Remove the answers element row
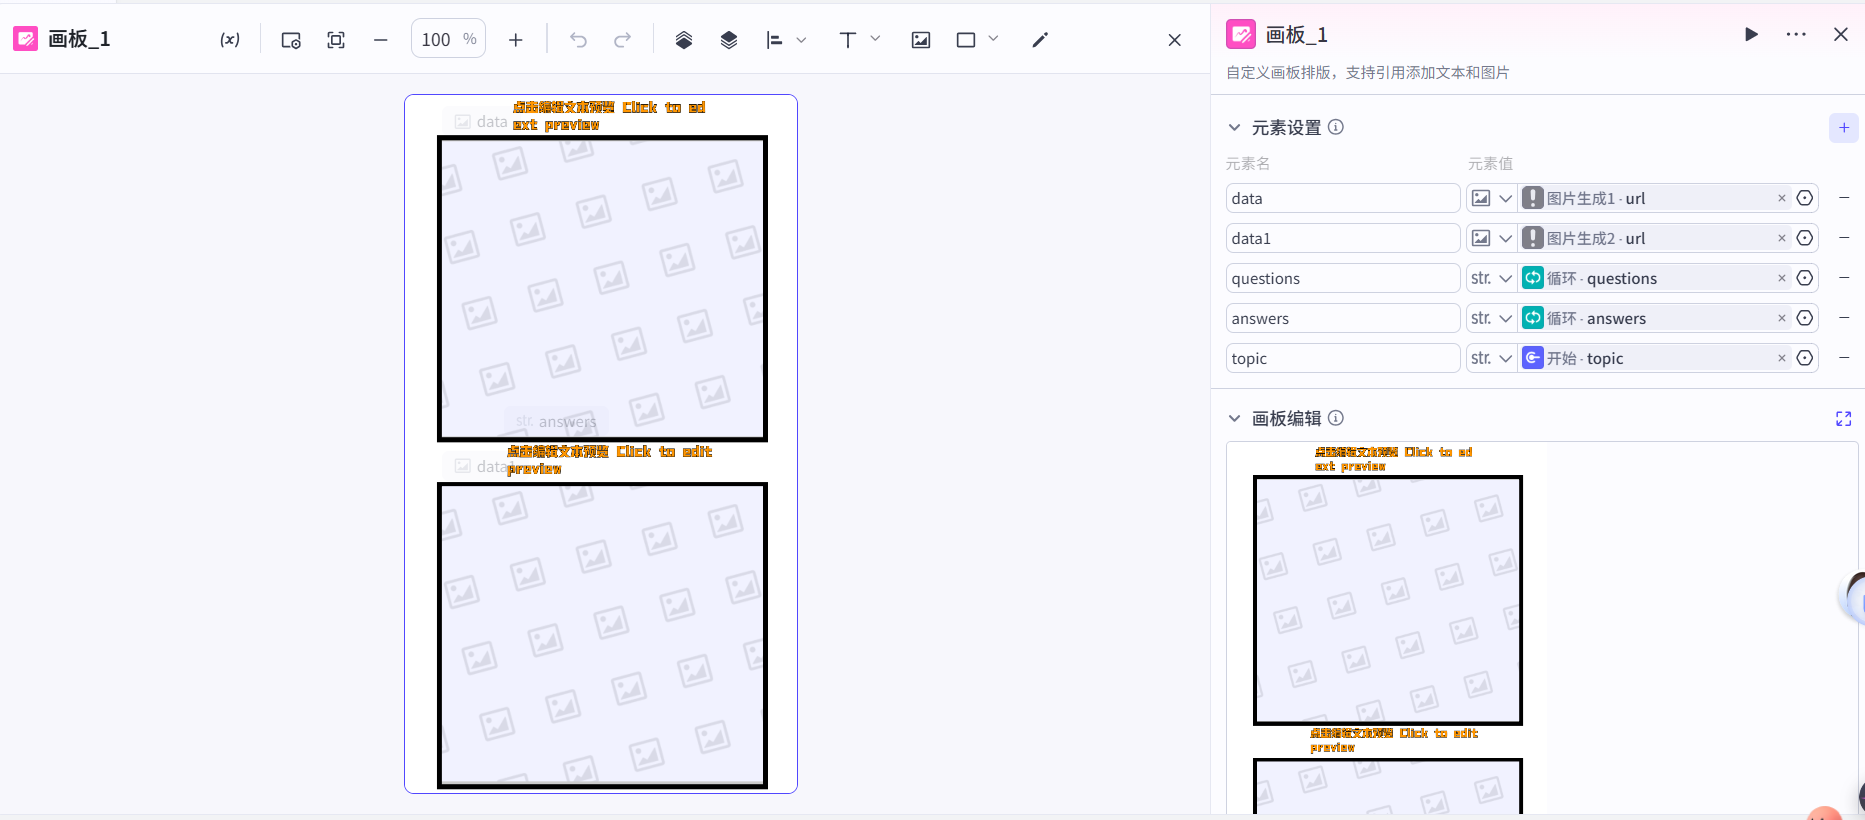The height and width of the screenshot is (820, 1865). tap(1844, 318)
